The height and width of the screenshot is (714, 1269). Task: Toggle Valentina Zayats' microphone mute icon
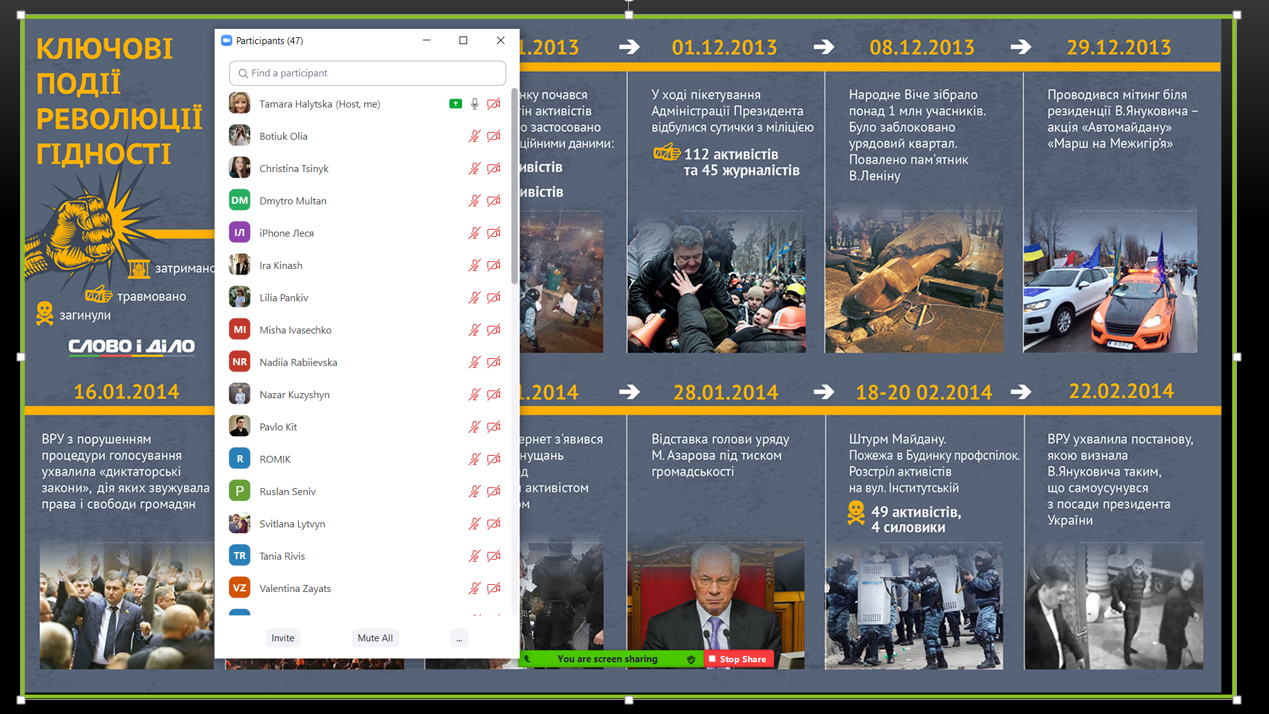pyautogui.click(x=475, y=589)
